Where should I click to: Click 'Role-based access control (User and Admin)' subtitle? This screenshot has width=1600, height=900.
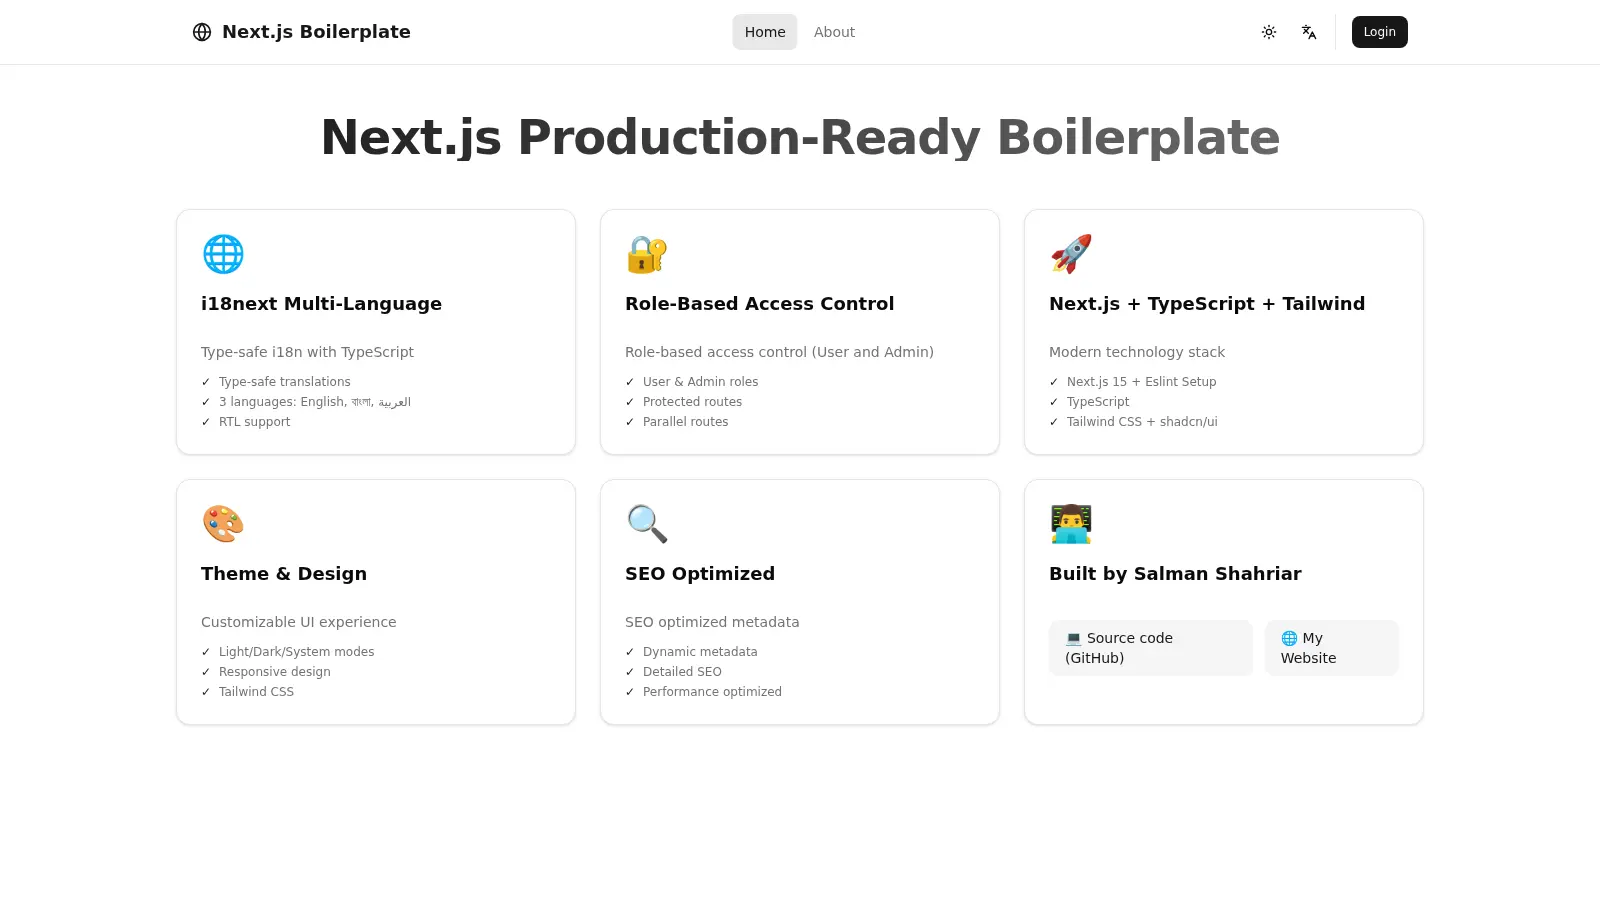coord(779,352)
